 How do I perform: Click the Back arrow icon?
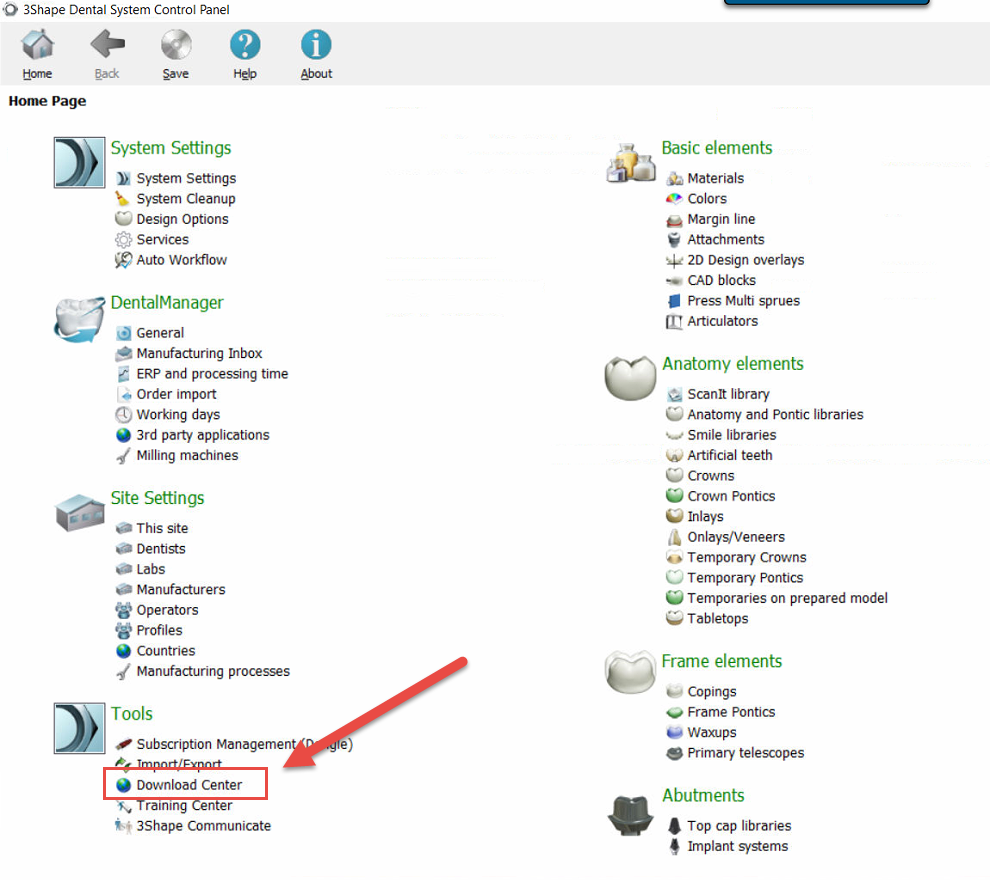point(107,45)
